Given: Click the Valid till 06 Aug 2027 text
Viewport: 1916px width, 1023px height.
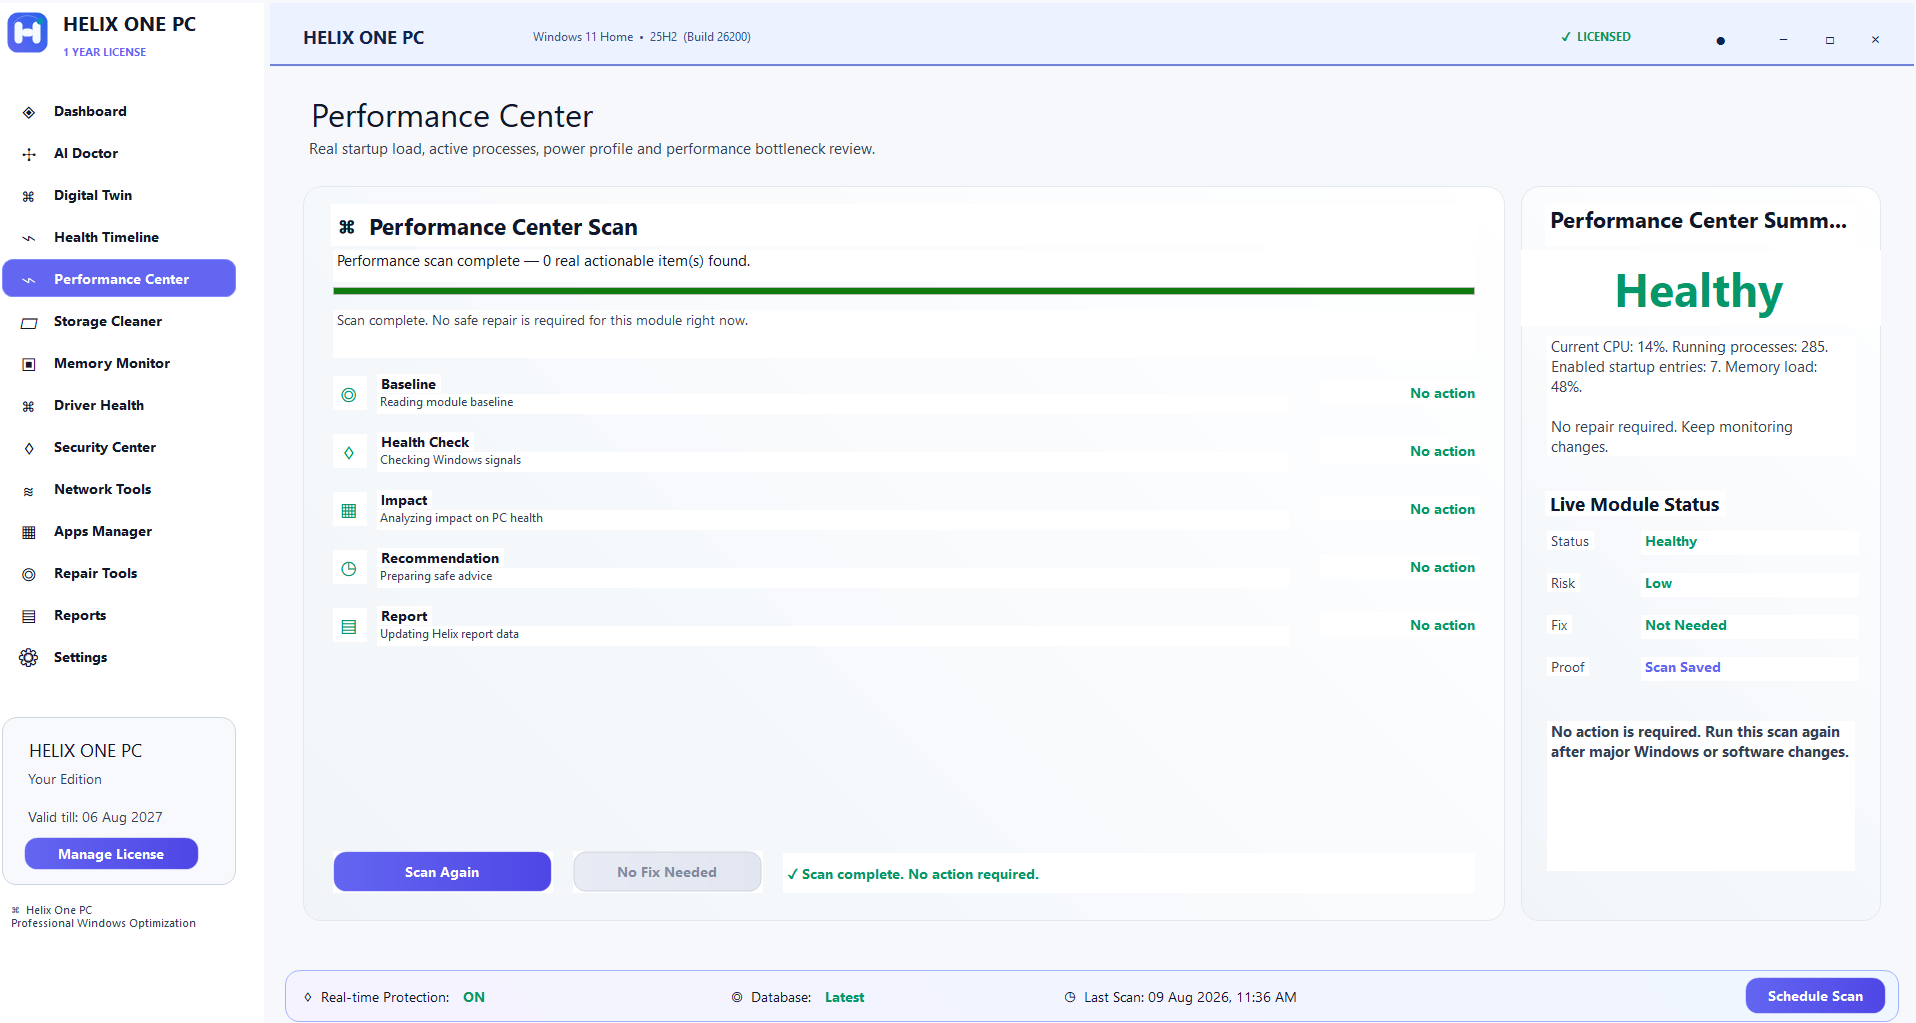Looking at the screenshot, I should 95,817.
